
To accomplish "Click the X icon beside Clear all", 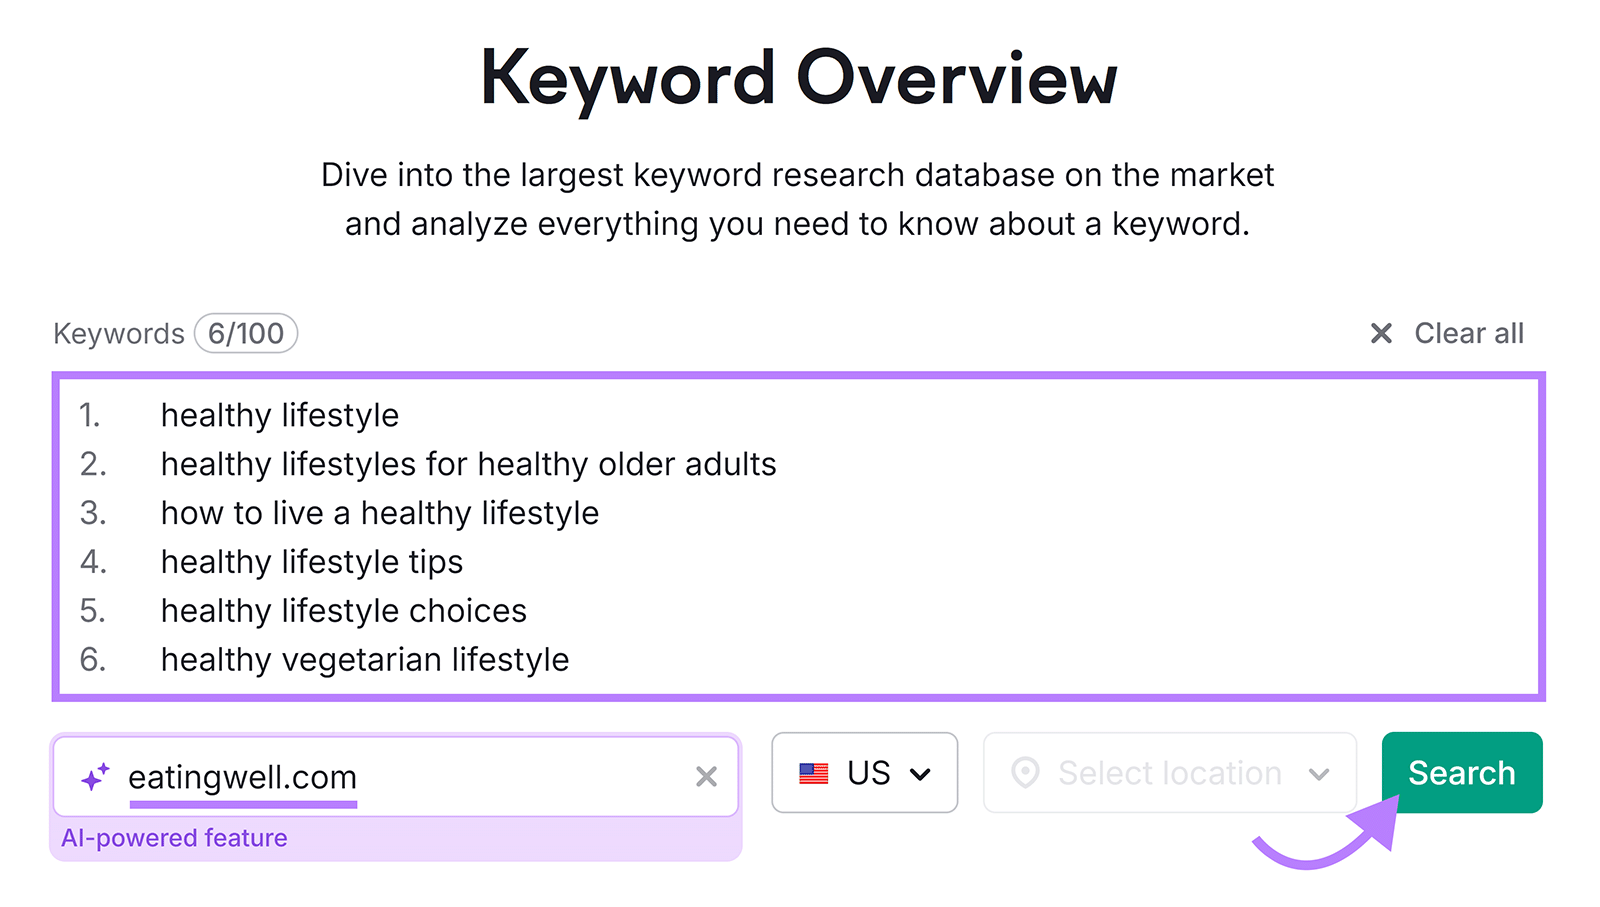I will (x=1381, y=333).
